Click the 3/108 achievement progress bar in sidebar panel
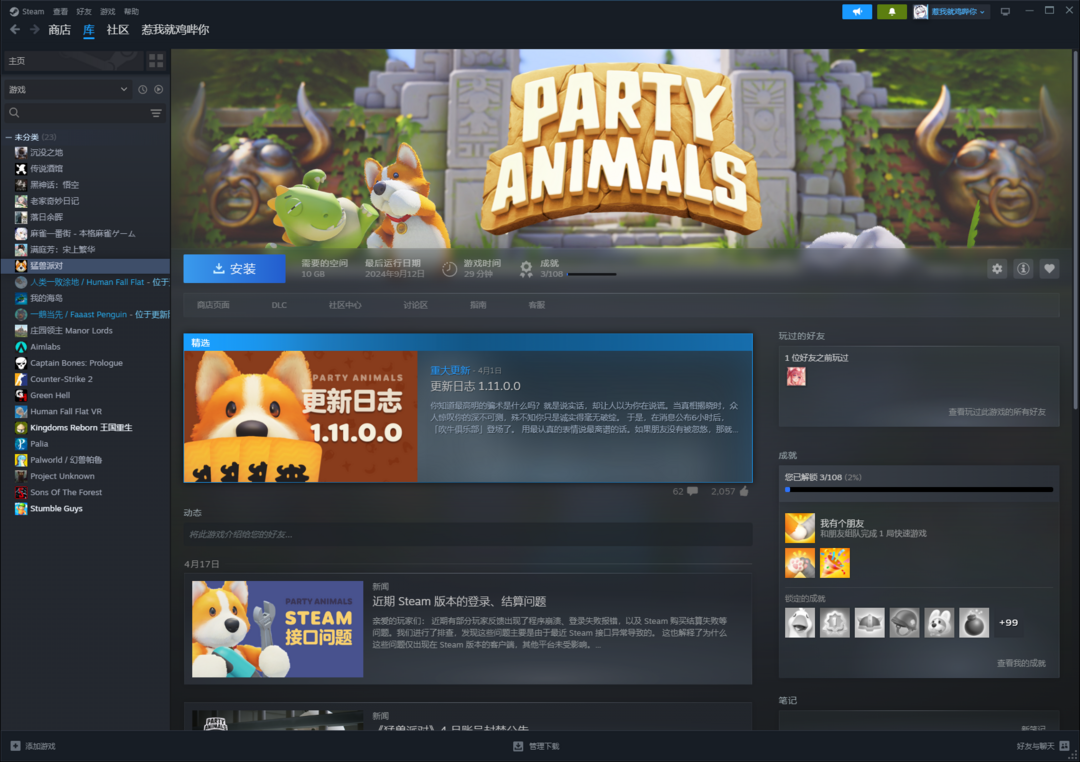Screen dimensions: 1080x762 pos(919,490)
